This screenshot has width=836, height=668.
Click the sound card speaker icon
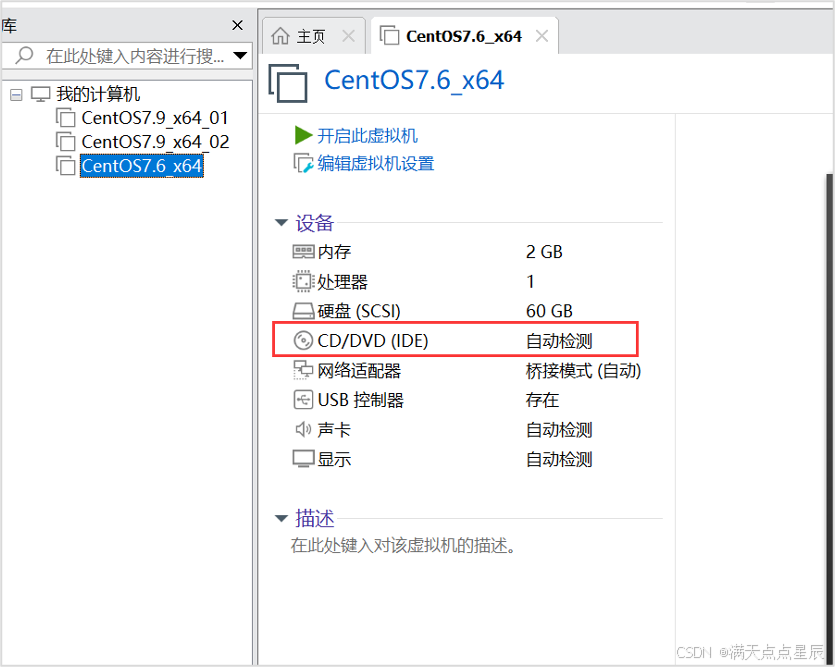tap(303, 429)
